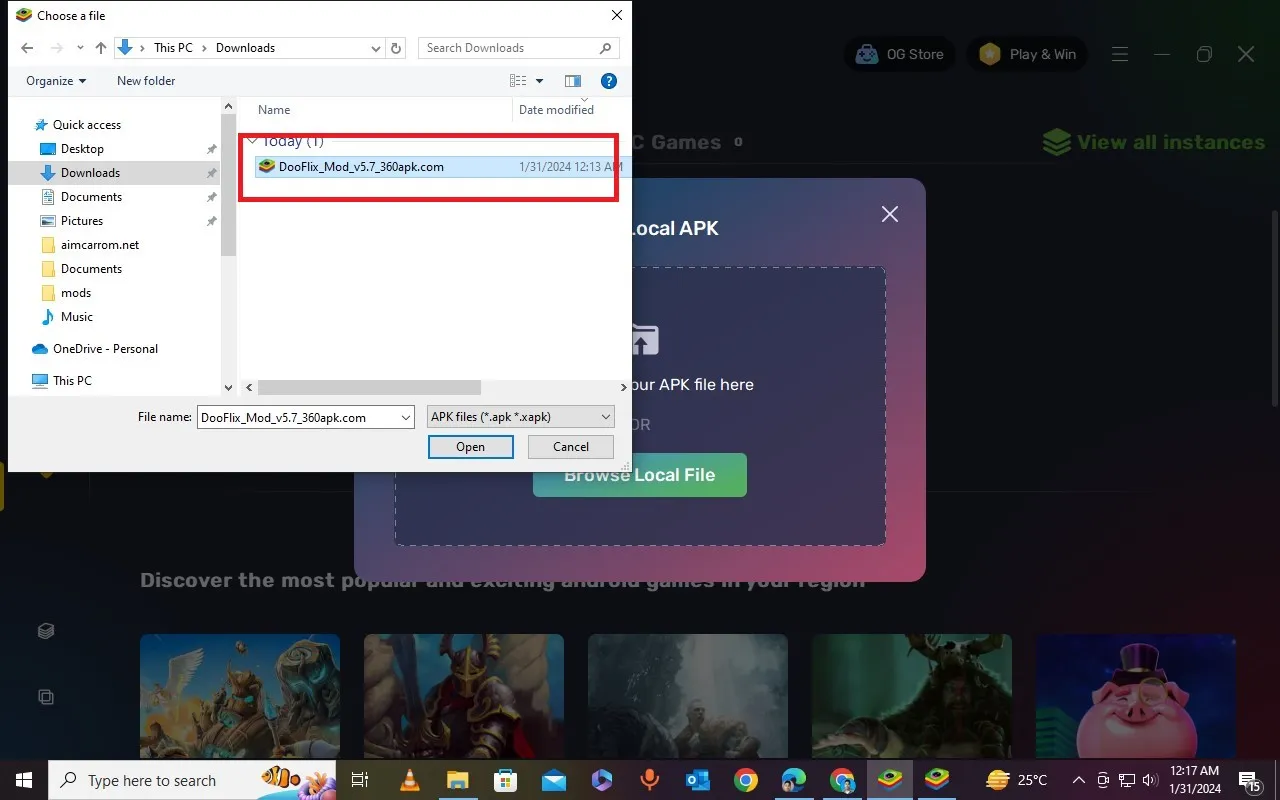Open the chevron between This PC and Downloads

pos(204,48)
